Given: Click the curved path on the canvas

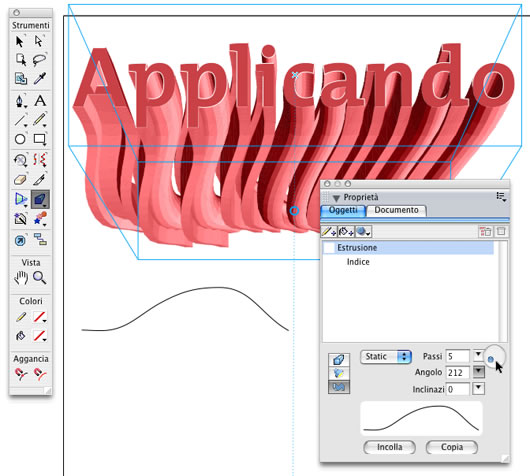Looking at the screenshot, I should [184, 295].
